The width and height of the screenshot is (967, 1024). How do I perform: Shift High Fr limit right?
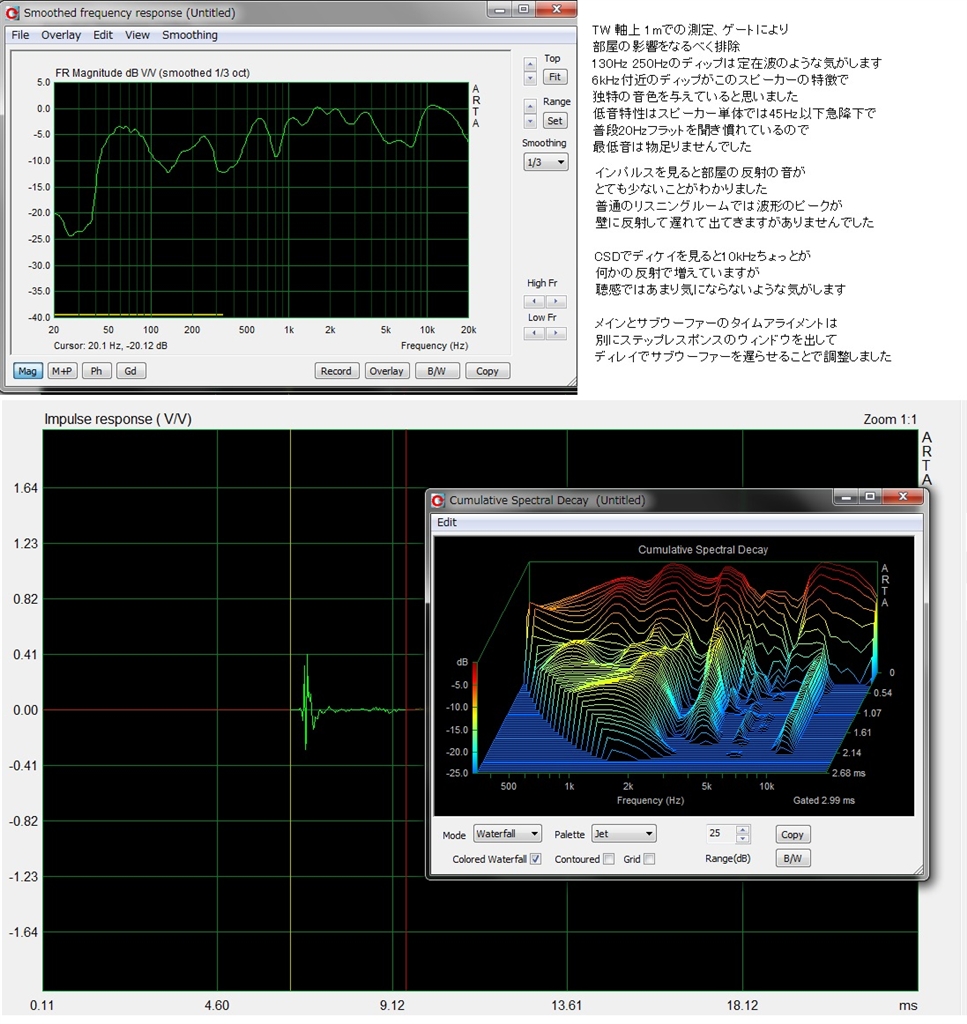point(557,301)
